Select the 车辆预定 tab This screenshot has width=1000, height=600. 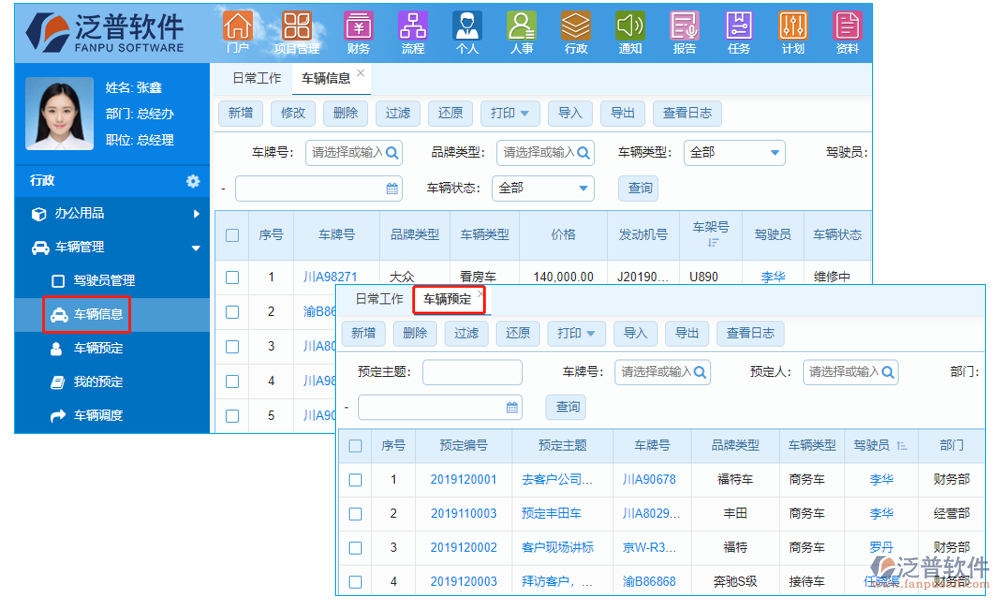(x=447, y=299)
